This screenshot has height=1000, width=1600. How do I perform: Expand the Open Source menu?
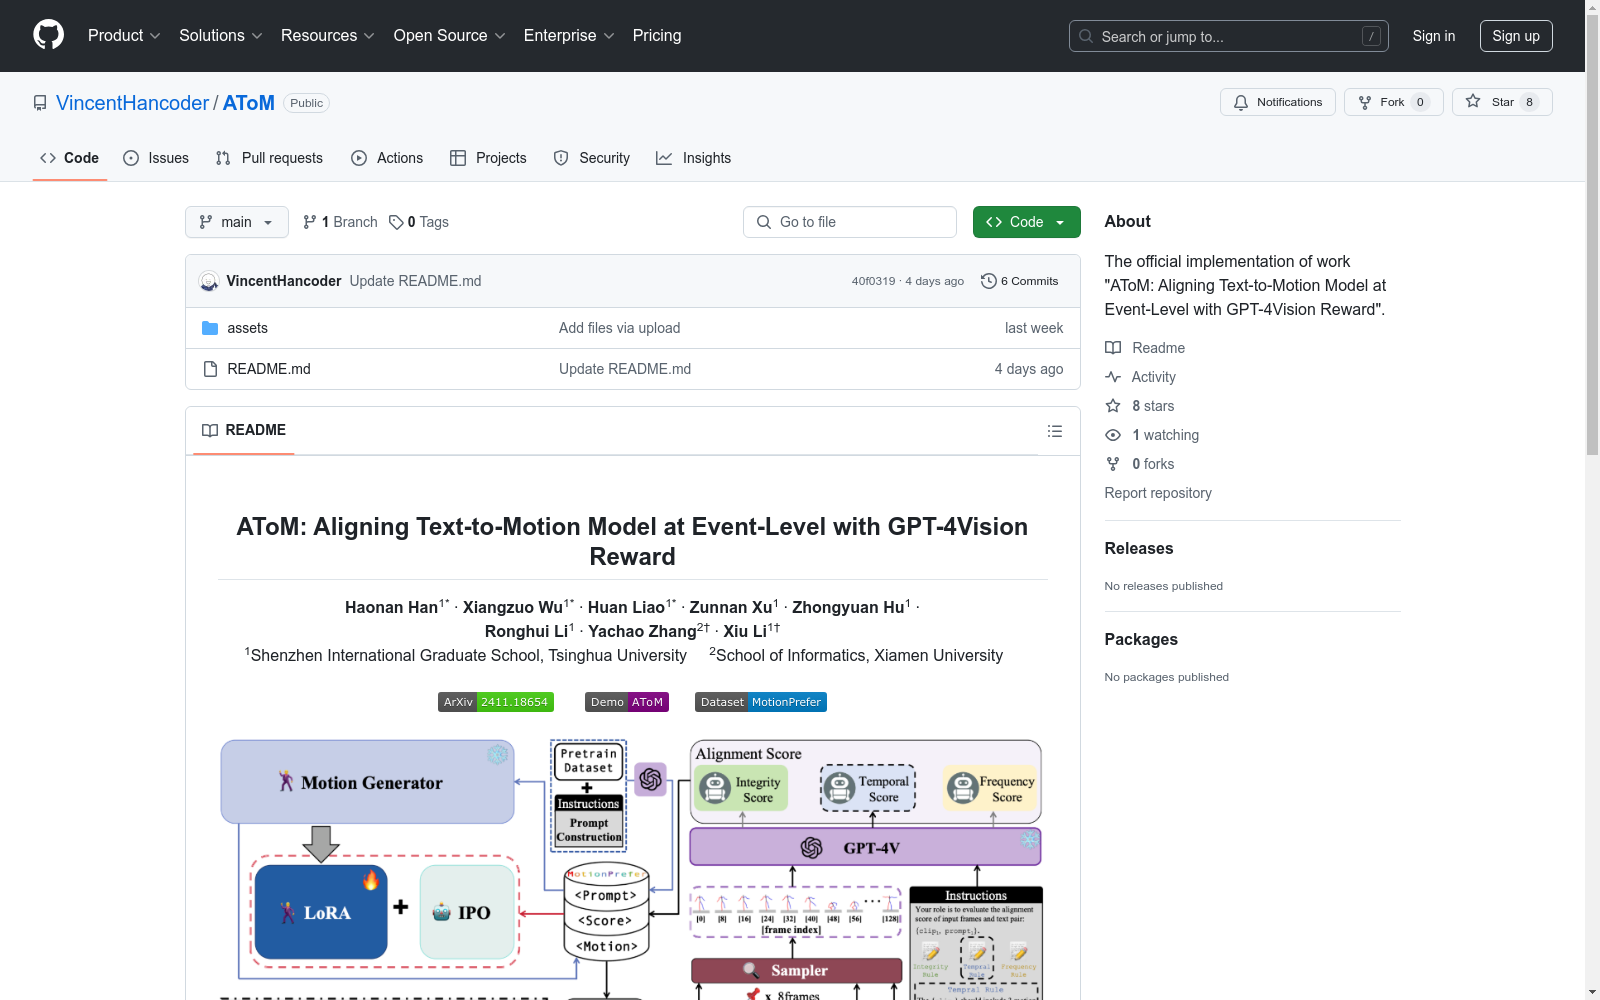click(x=450, y=36)
